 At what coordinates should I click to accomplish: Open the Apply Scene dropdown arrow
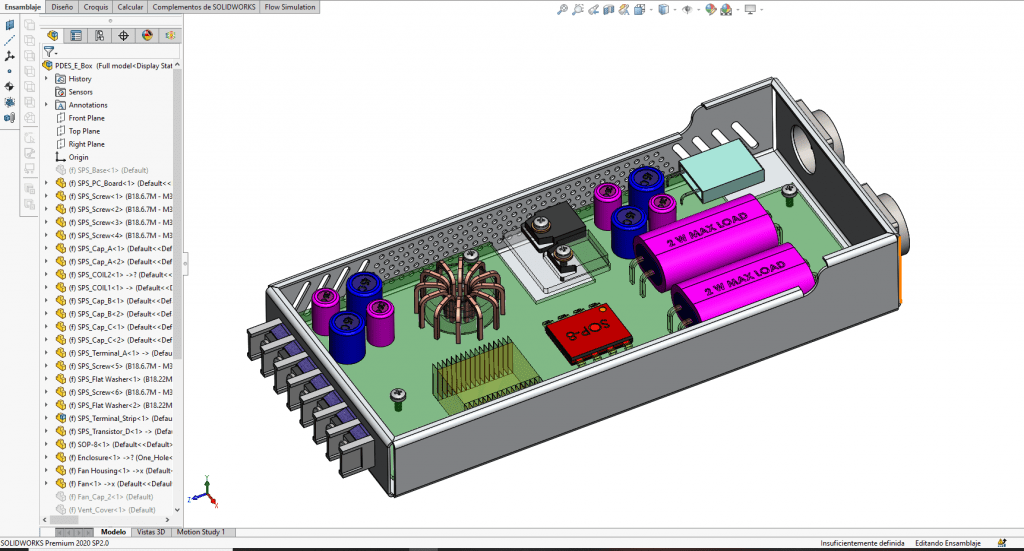point(737,10)
